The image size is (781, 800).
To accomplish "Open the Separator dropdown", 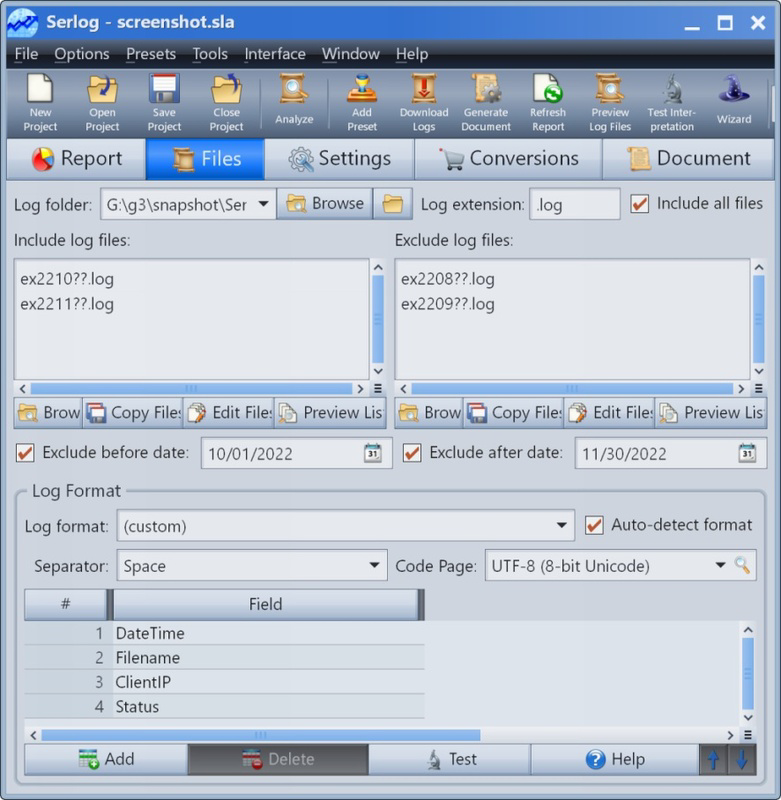I will (374, 565).
